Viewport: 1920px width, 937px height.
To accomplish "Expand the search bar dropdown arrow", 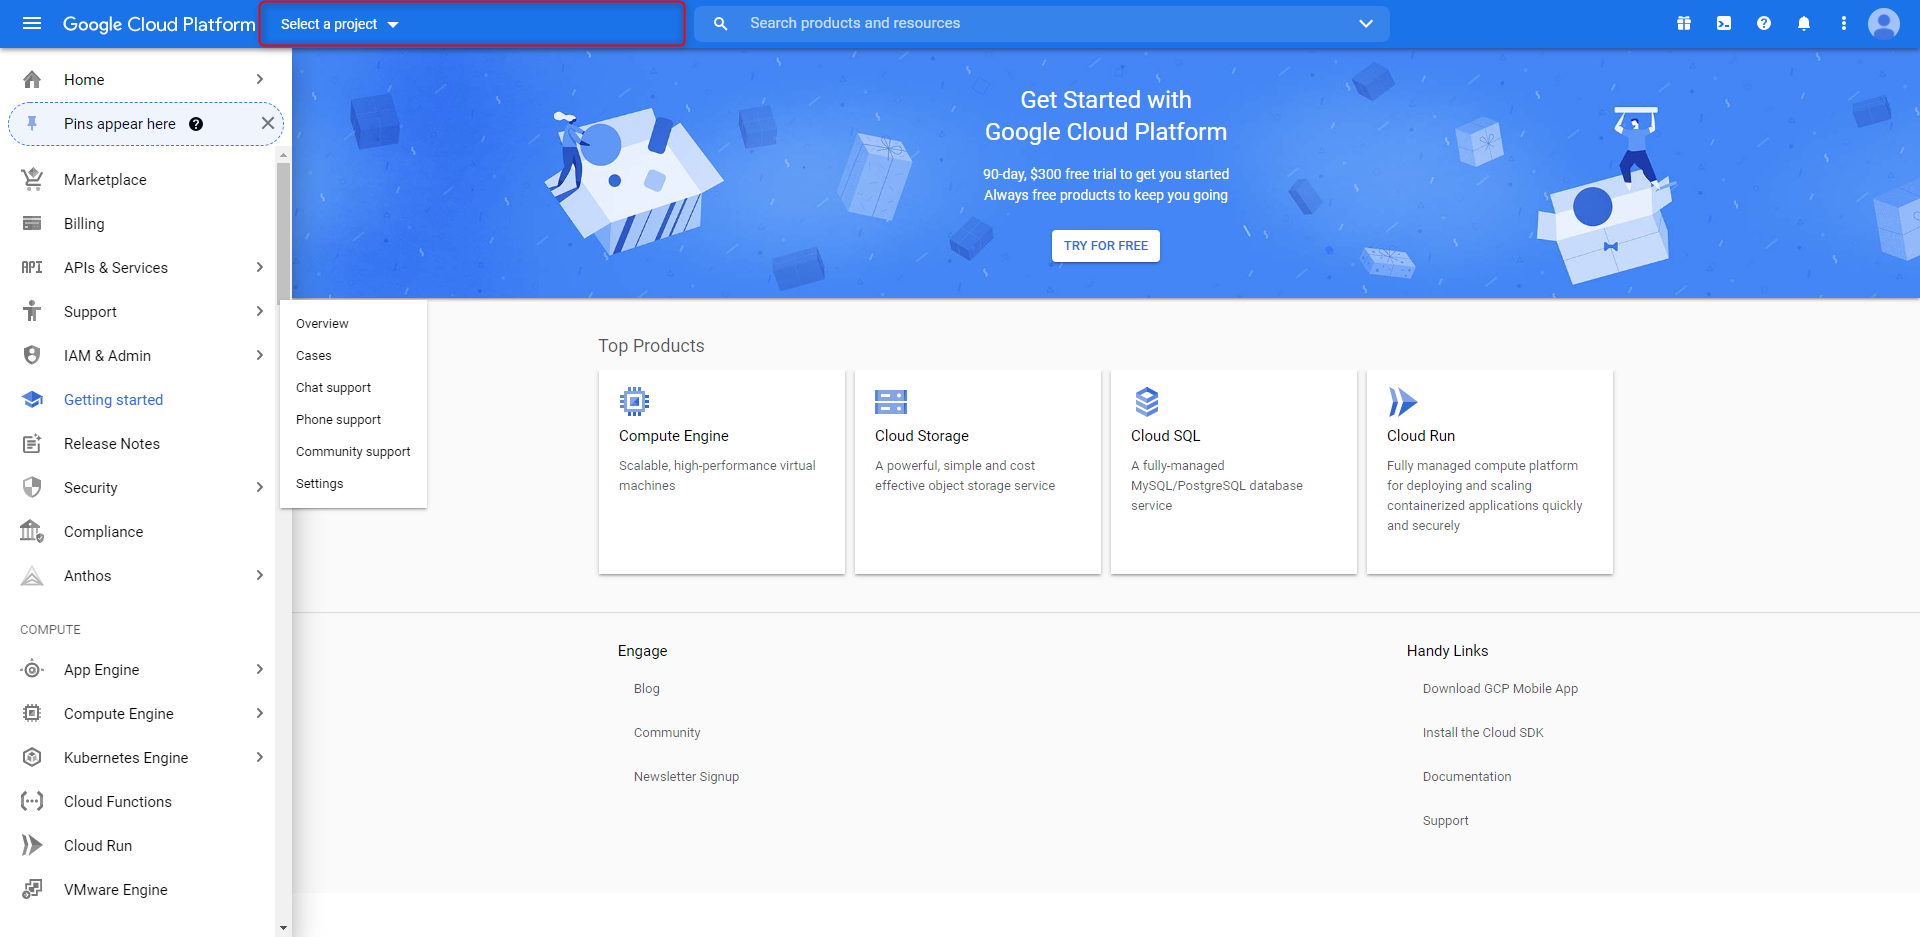I will (1366, 23).
